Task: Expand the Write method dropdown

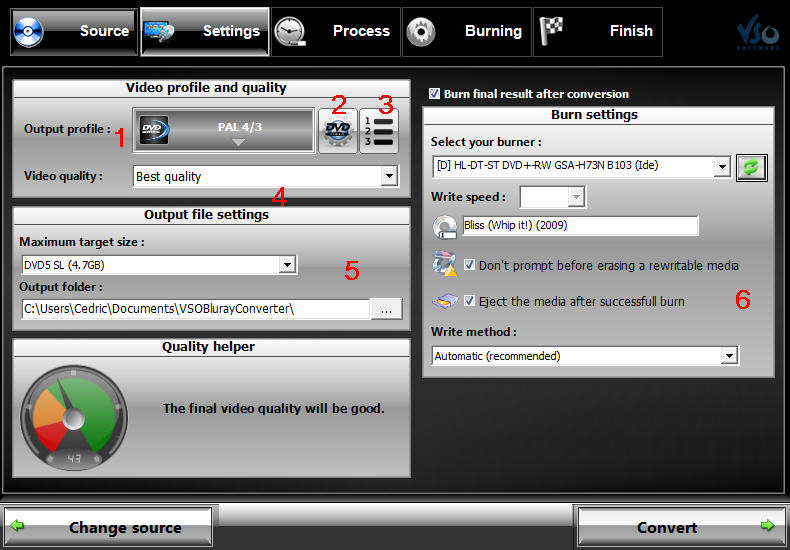Action: (x=729, y=356)
